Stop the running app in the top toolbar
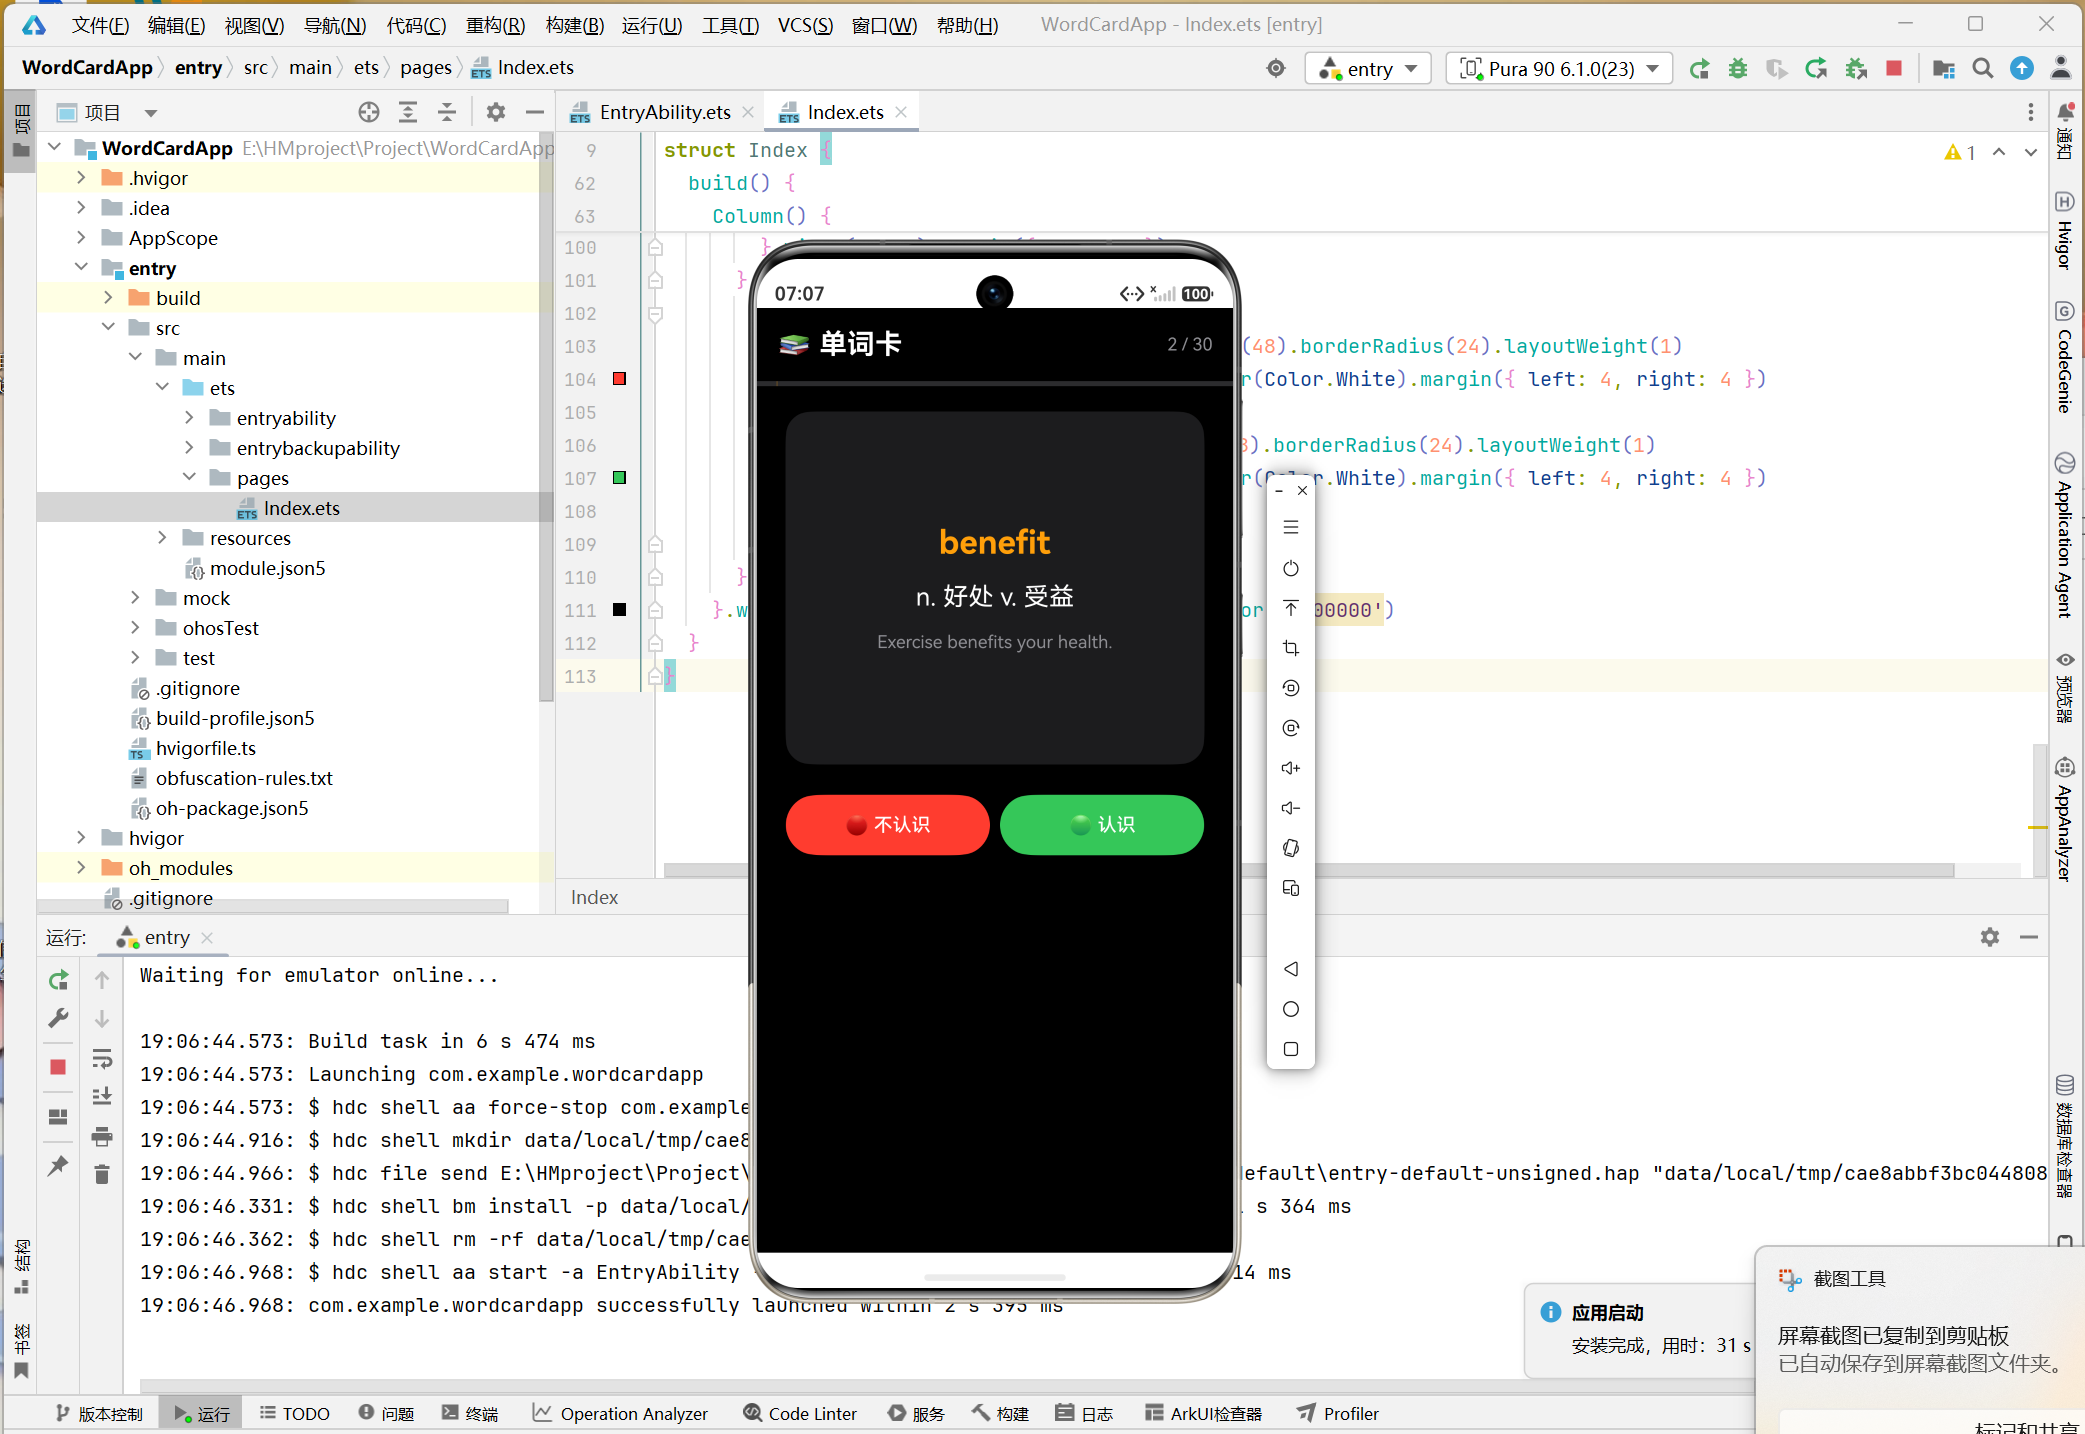2085x1434 pixels. point(1894,68)
